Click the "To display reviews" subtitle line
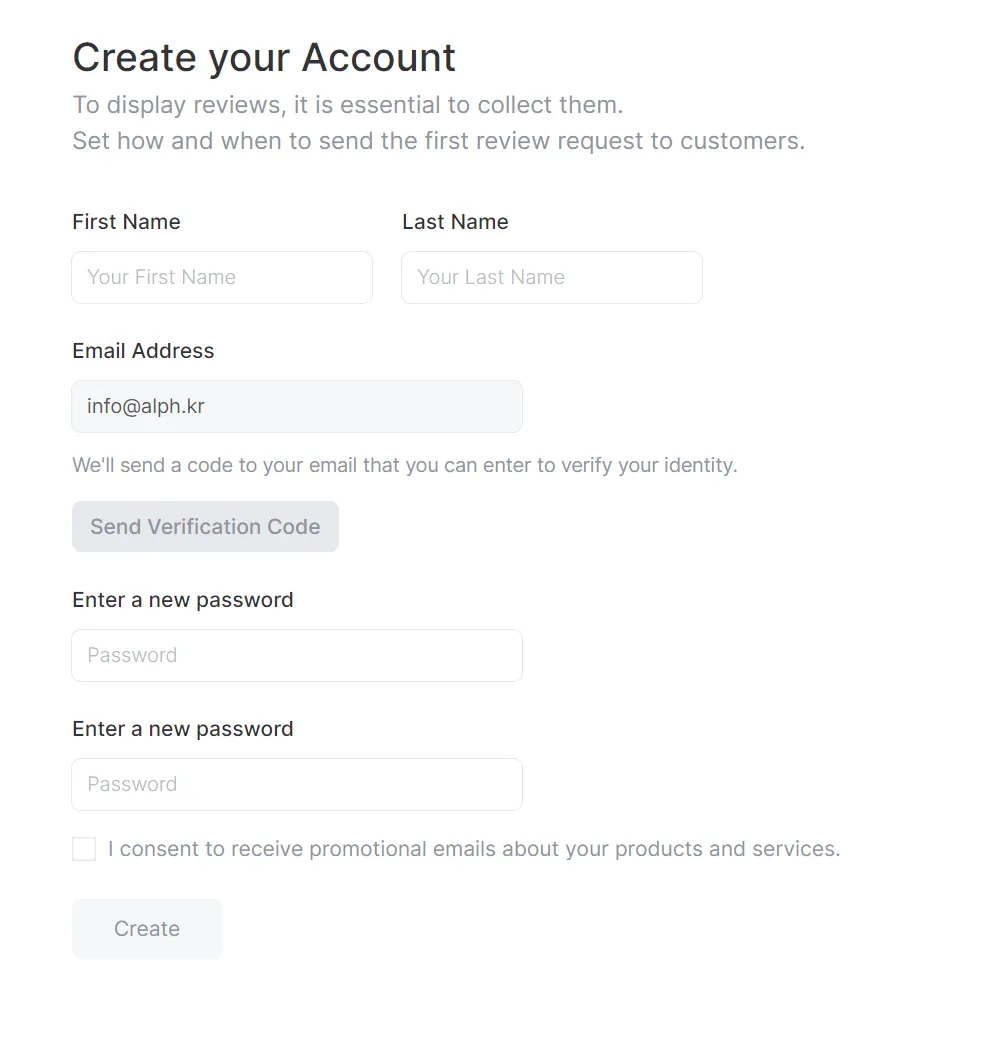The height and width of the screenshot is (1040, 989). point(347,105)
